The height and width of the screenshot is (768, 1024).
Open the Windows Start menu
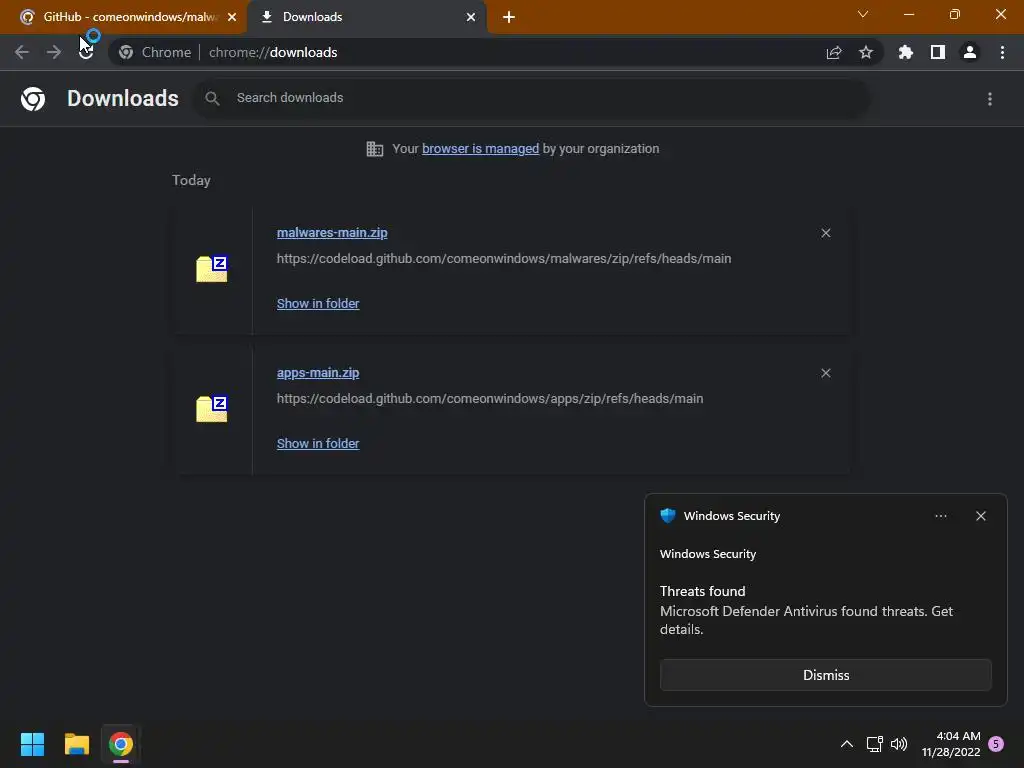(x=32, y=744)
